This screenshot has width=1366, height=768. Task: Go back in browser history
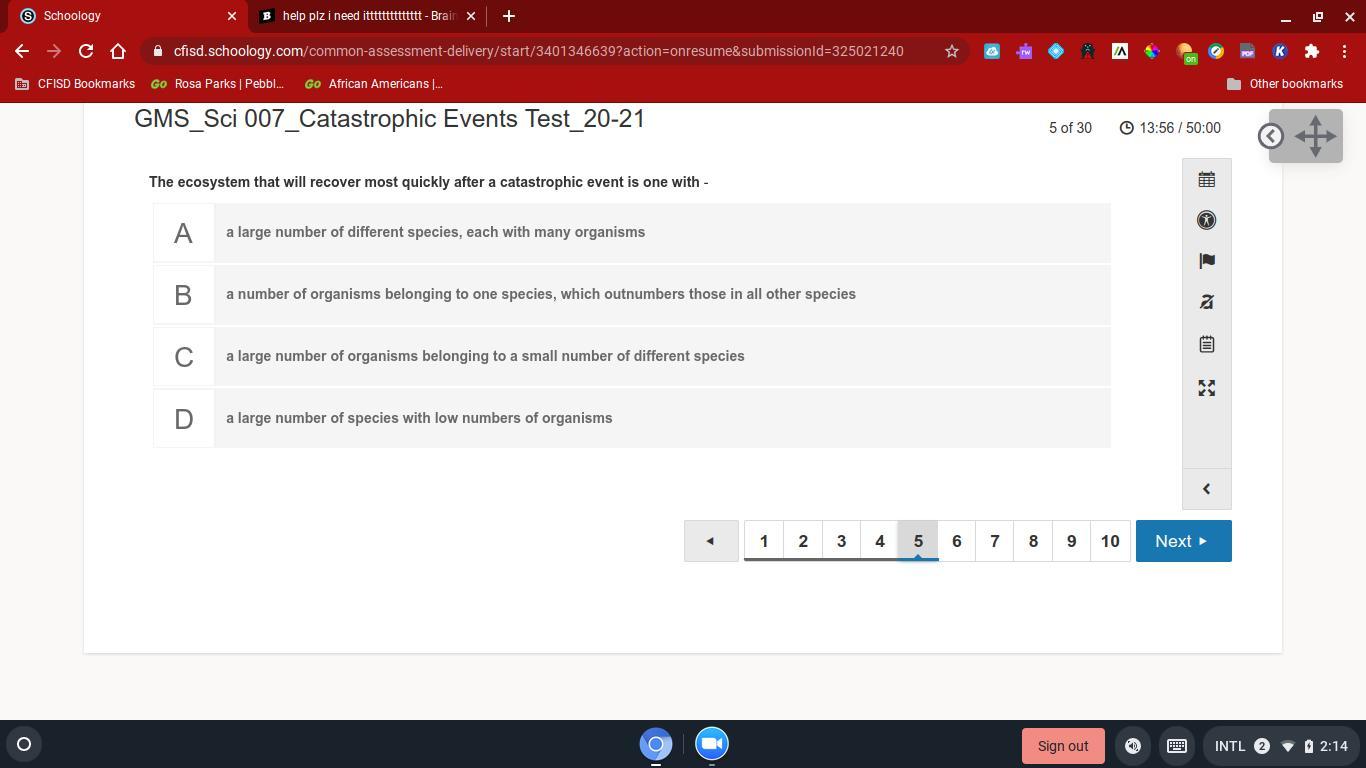pos(22,51)
